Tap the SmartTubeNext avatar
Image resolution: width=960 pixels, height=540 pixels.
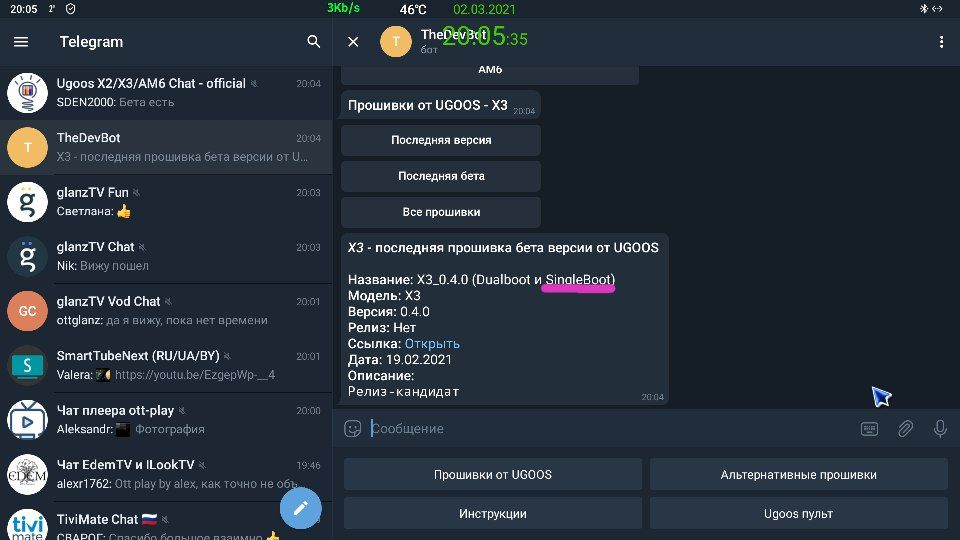pos(27,365)
